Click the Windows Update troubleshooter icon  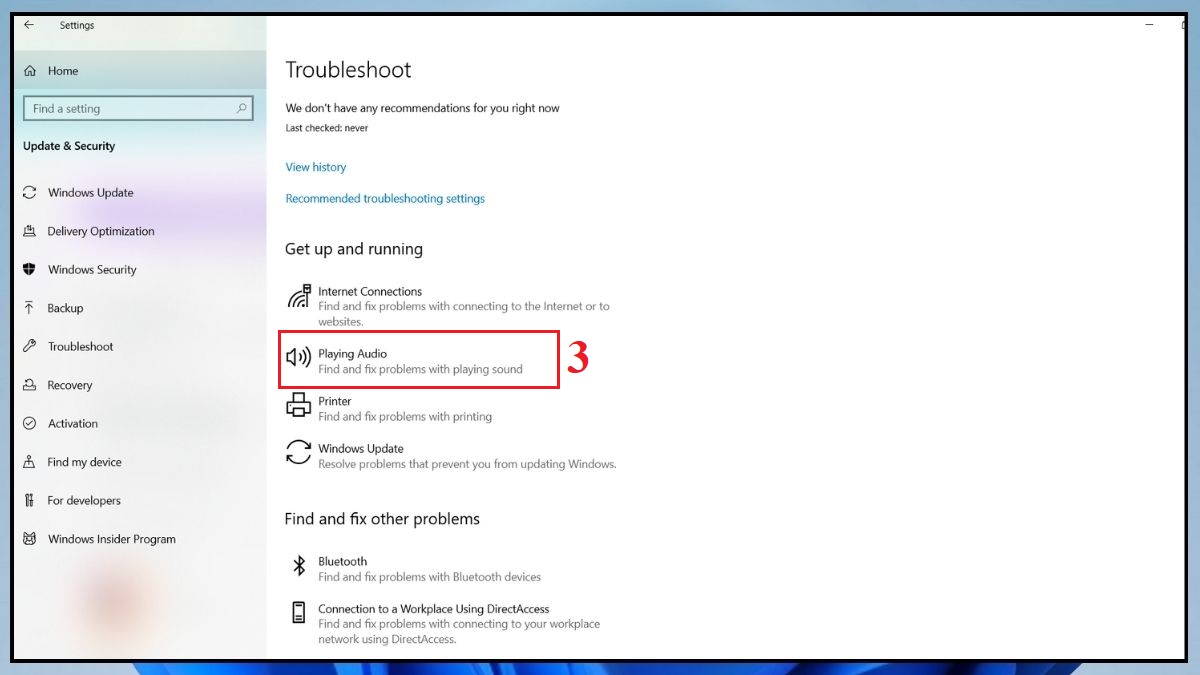click(298, 452)
